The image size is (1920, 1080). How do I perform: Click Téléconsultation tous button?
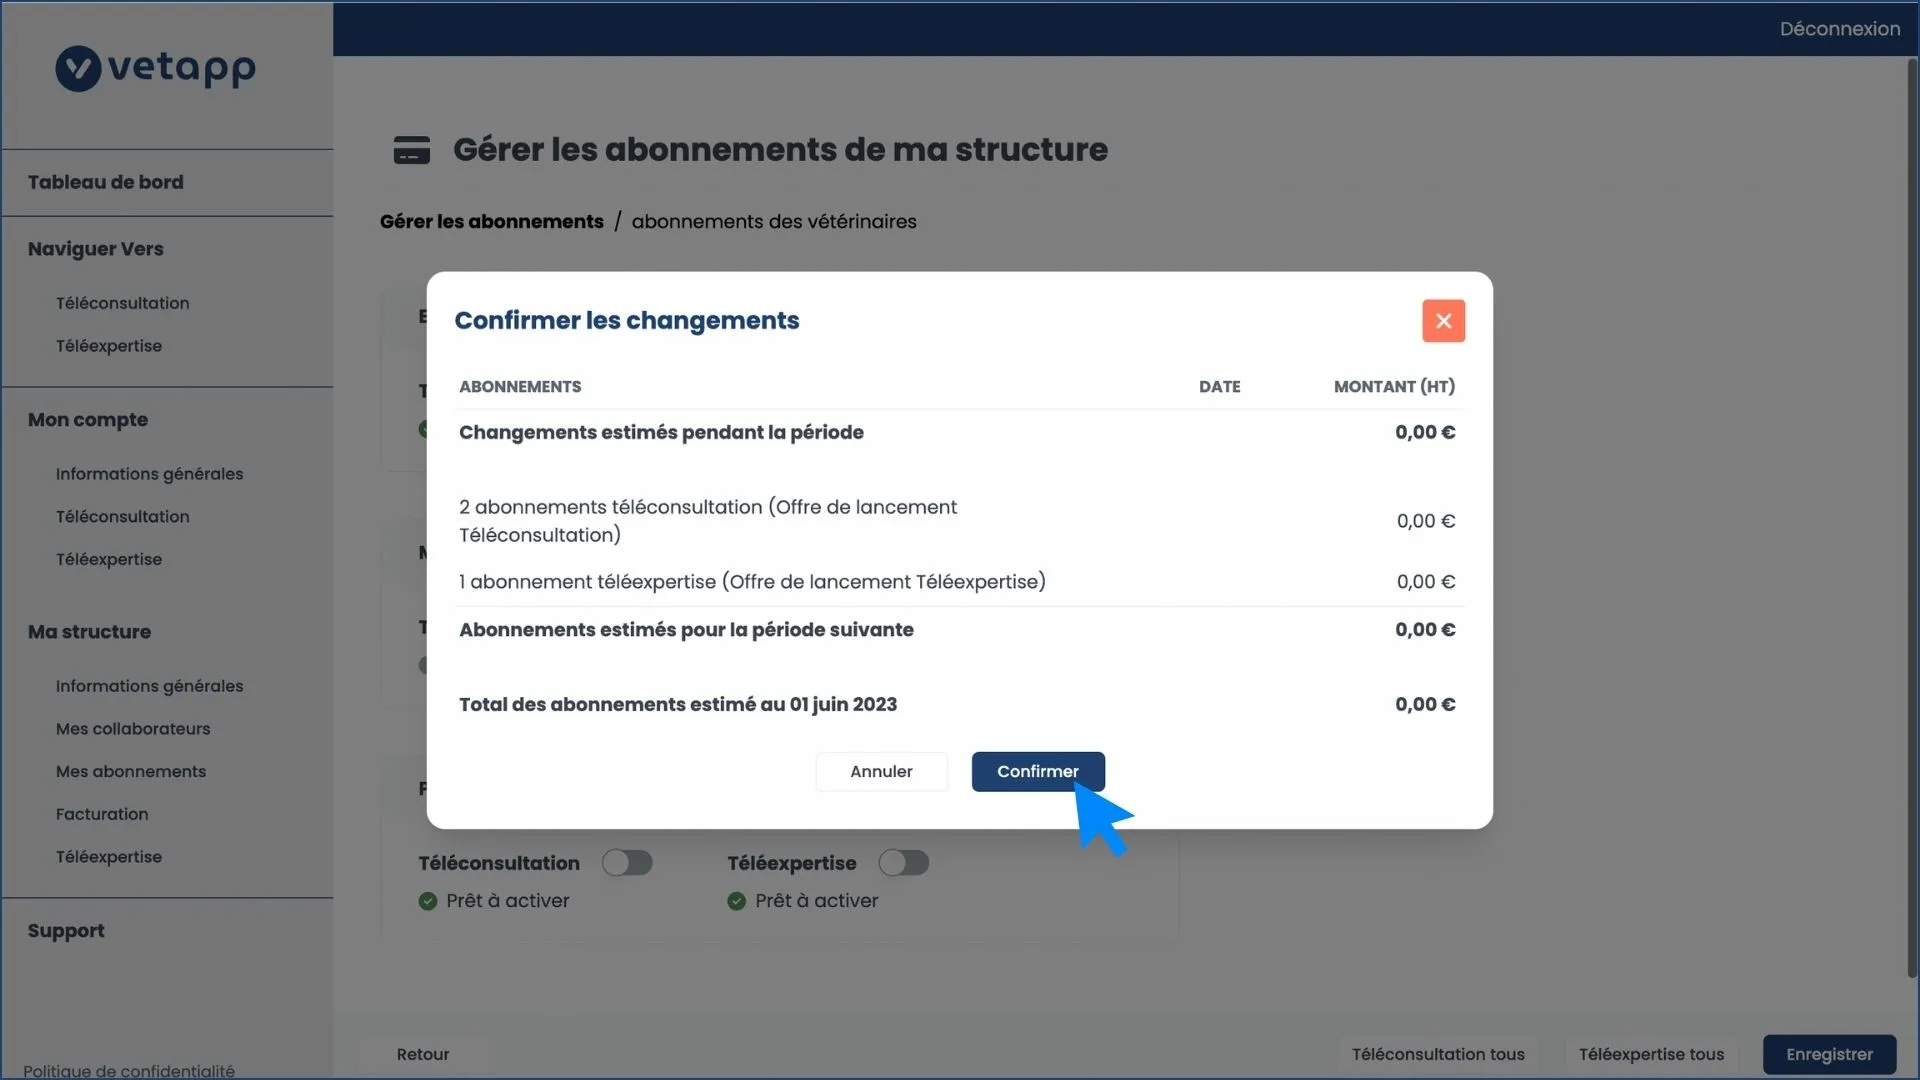pyautogui.click(x=1438, y=1054)
